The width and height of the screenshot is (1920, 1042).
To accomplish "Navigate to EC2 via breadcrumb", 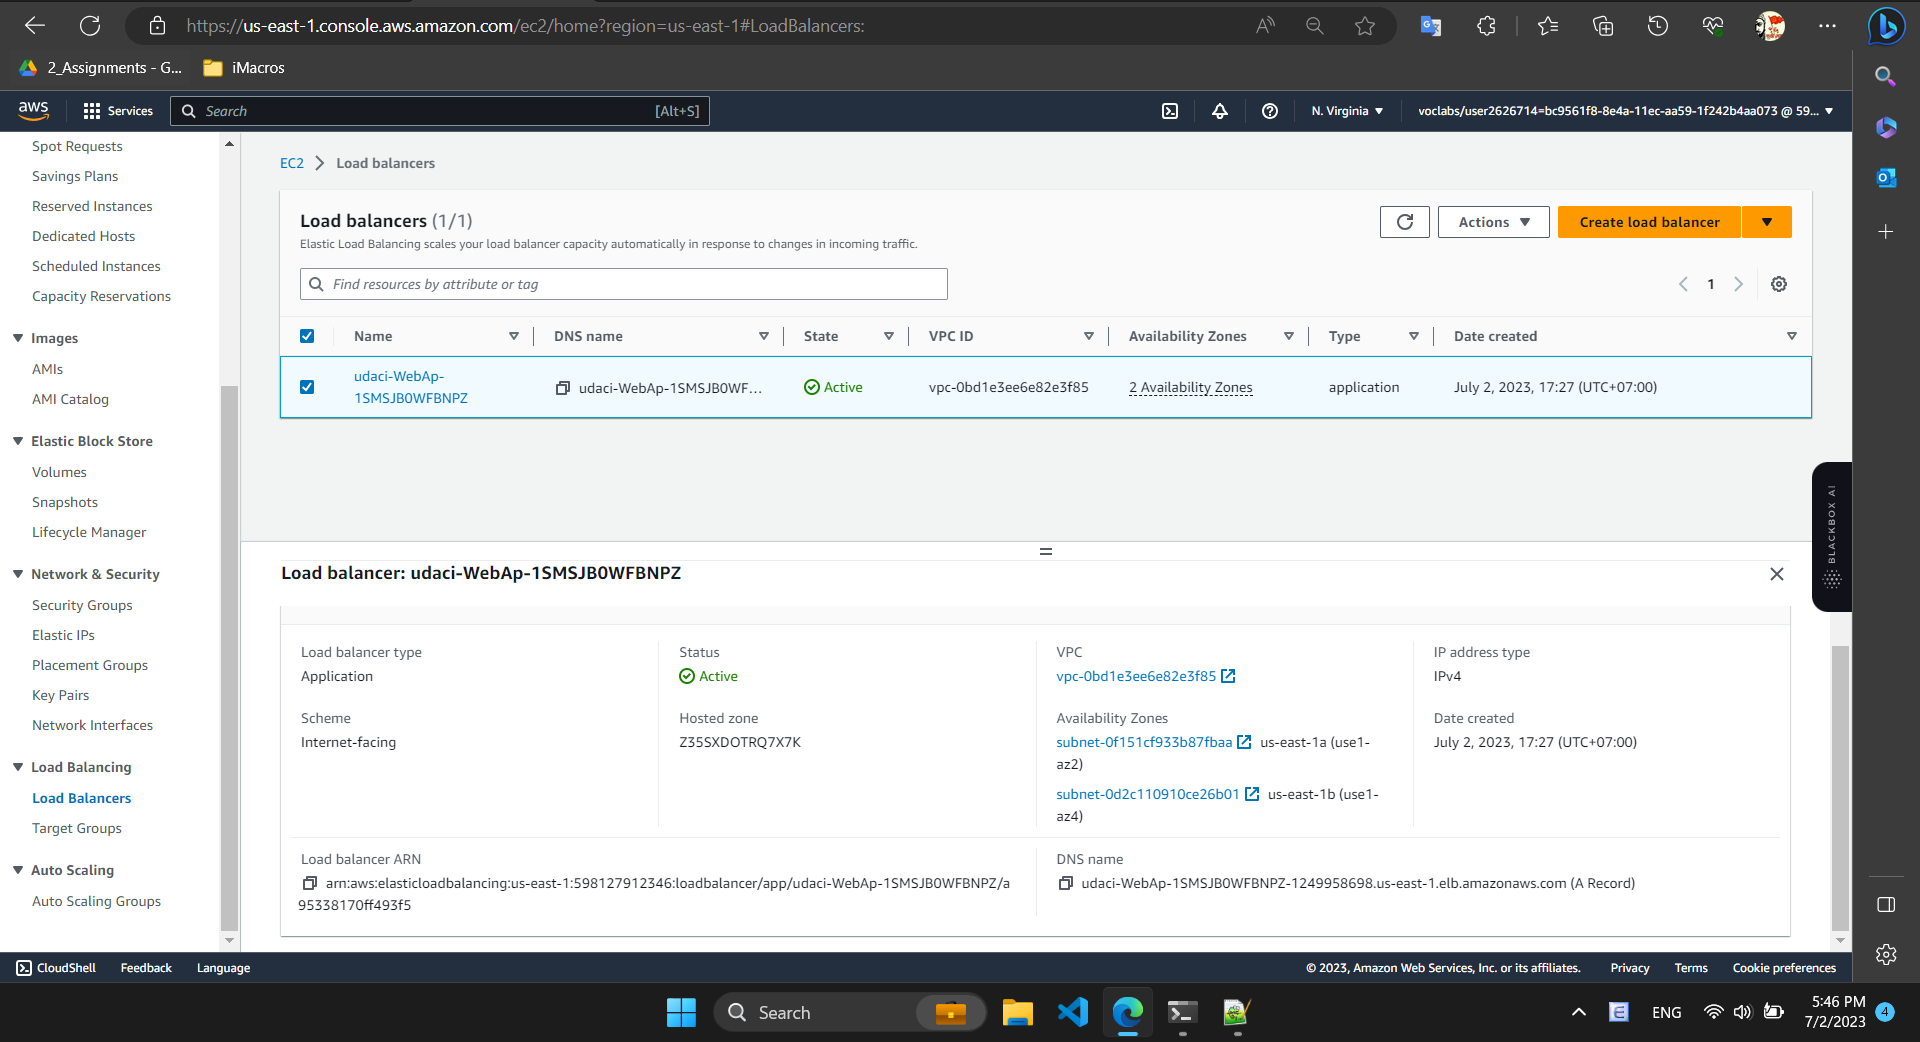I will [291, 162].
